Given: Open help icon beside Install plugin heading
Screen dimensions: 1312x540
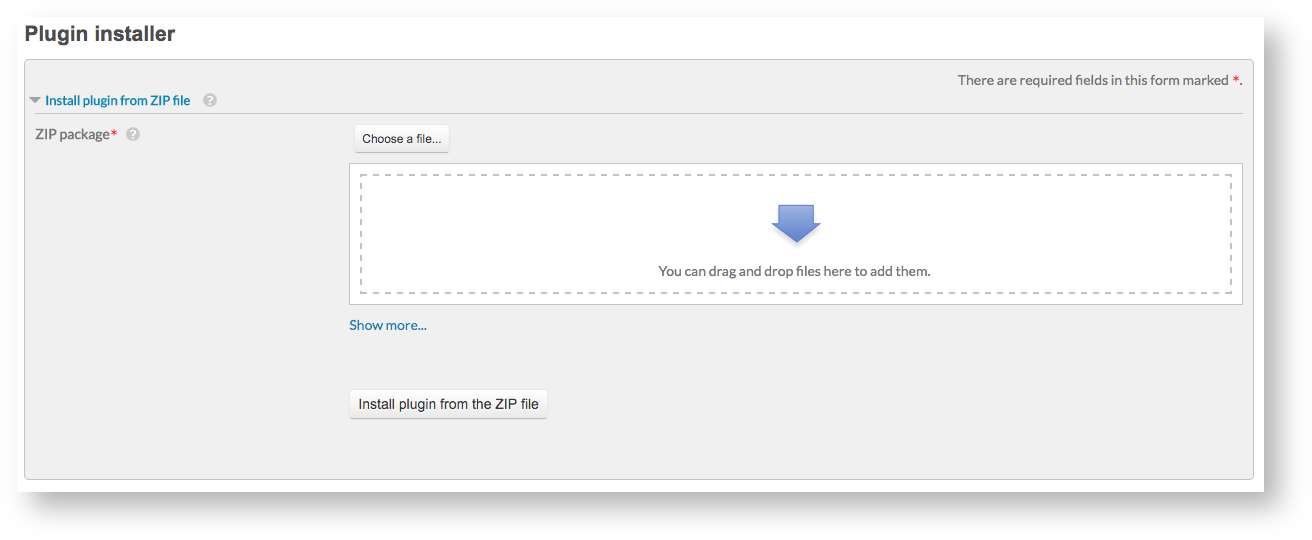Looking at the screenshot, I should click(210, 101).
